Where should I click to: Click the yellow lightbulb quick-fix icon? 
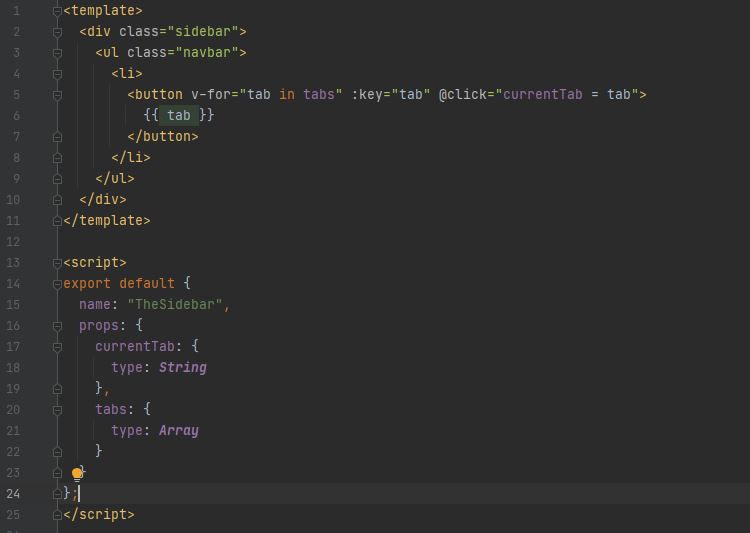pos(77,474)
